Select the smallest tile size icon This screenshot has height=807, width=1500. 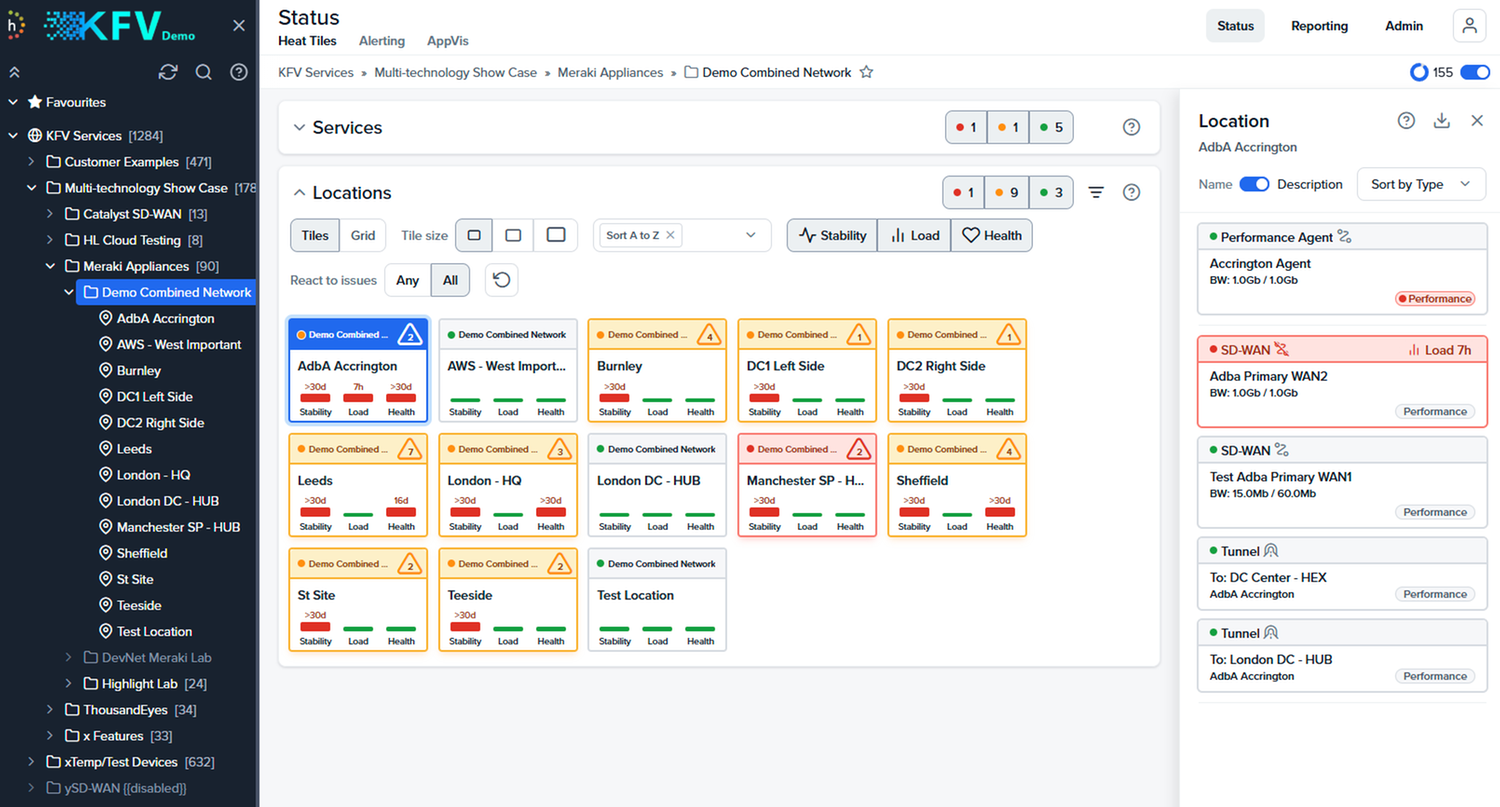pos(474,235)
